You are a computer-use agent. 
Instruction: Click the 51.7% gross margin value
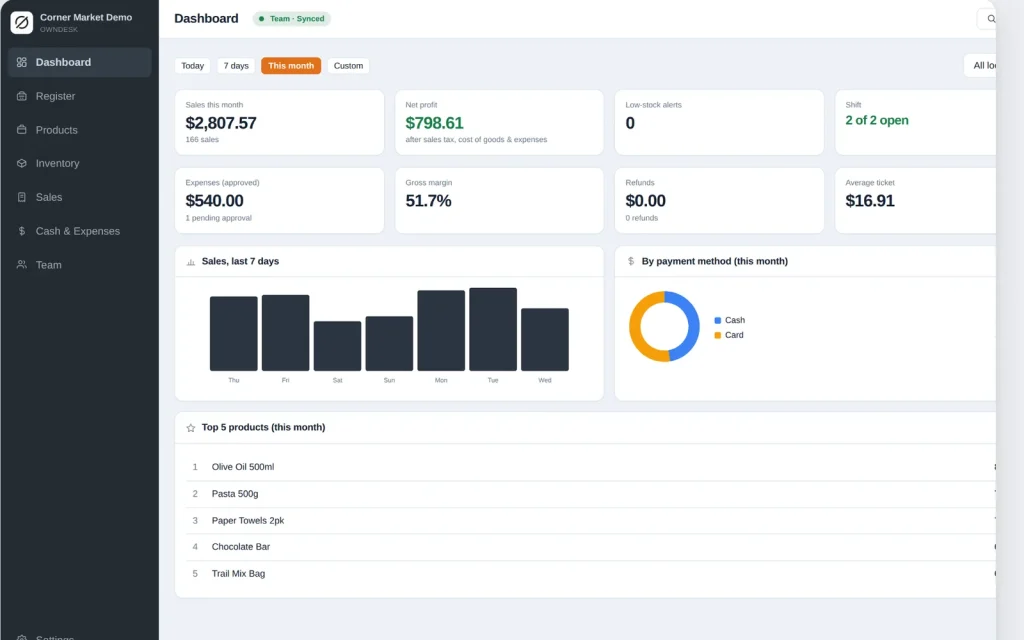click(428, 200)
